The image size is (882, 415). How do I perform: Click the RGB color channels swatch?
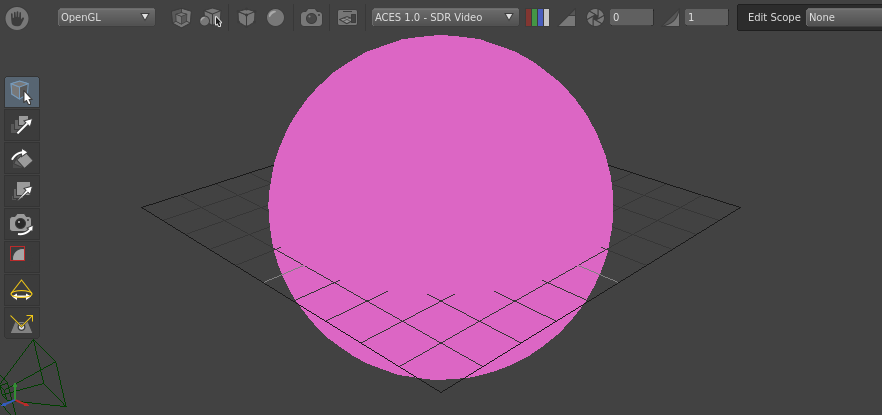537,18
